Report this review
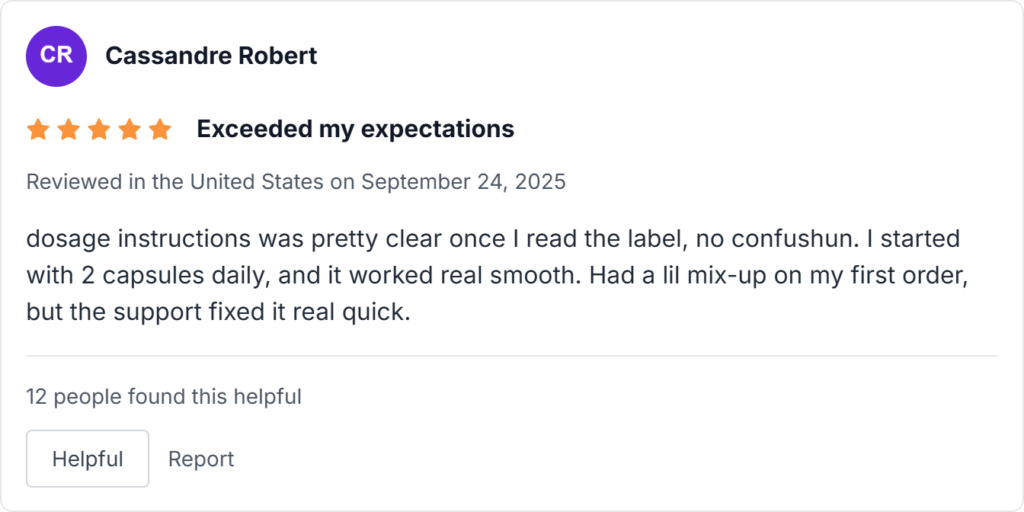This screenshot has height=512, width=1024. click(x=200, y=459)
